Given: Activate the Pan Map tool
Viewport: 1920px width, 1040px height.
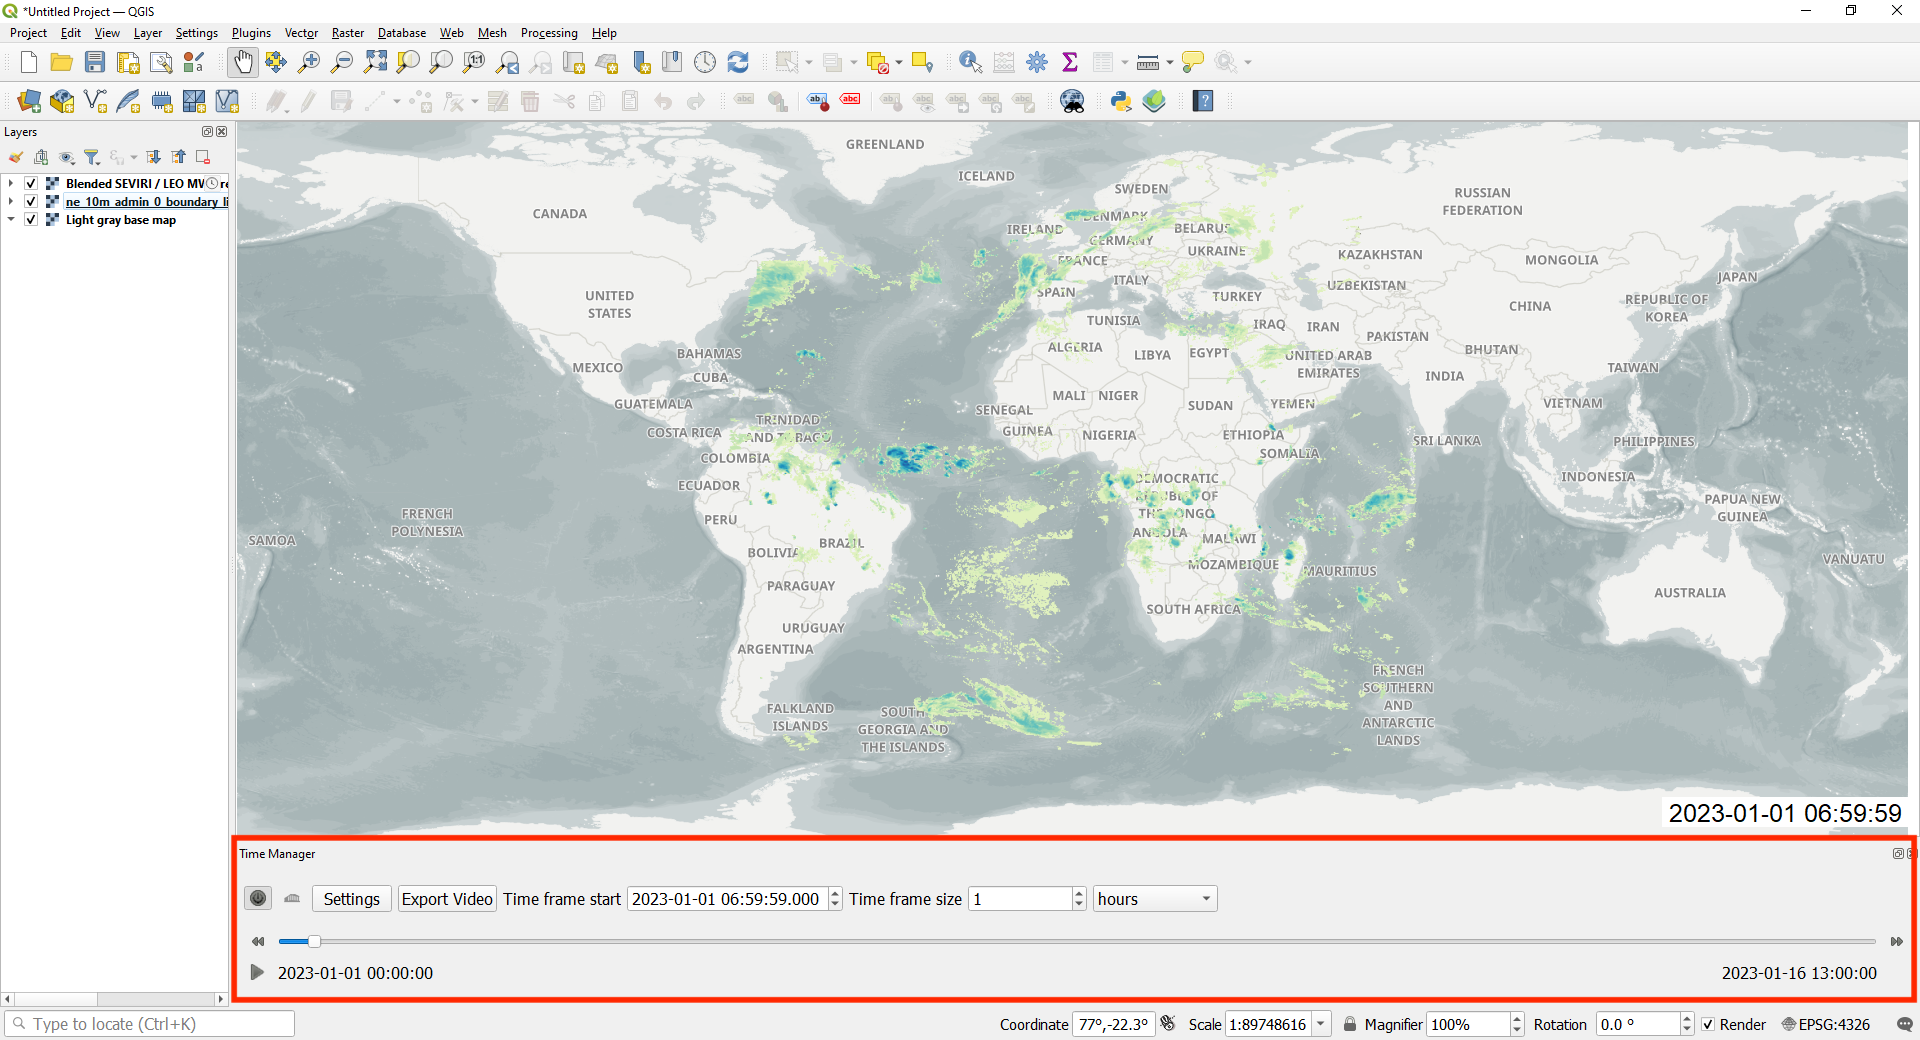Looking at the screenshot, I should coord(243,61).
